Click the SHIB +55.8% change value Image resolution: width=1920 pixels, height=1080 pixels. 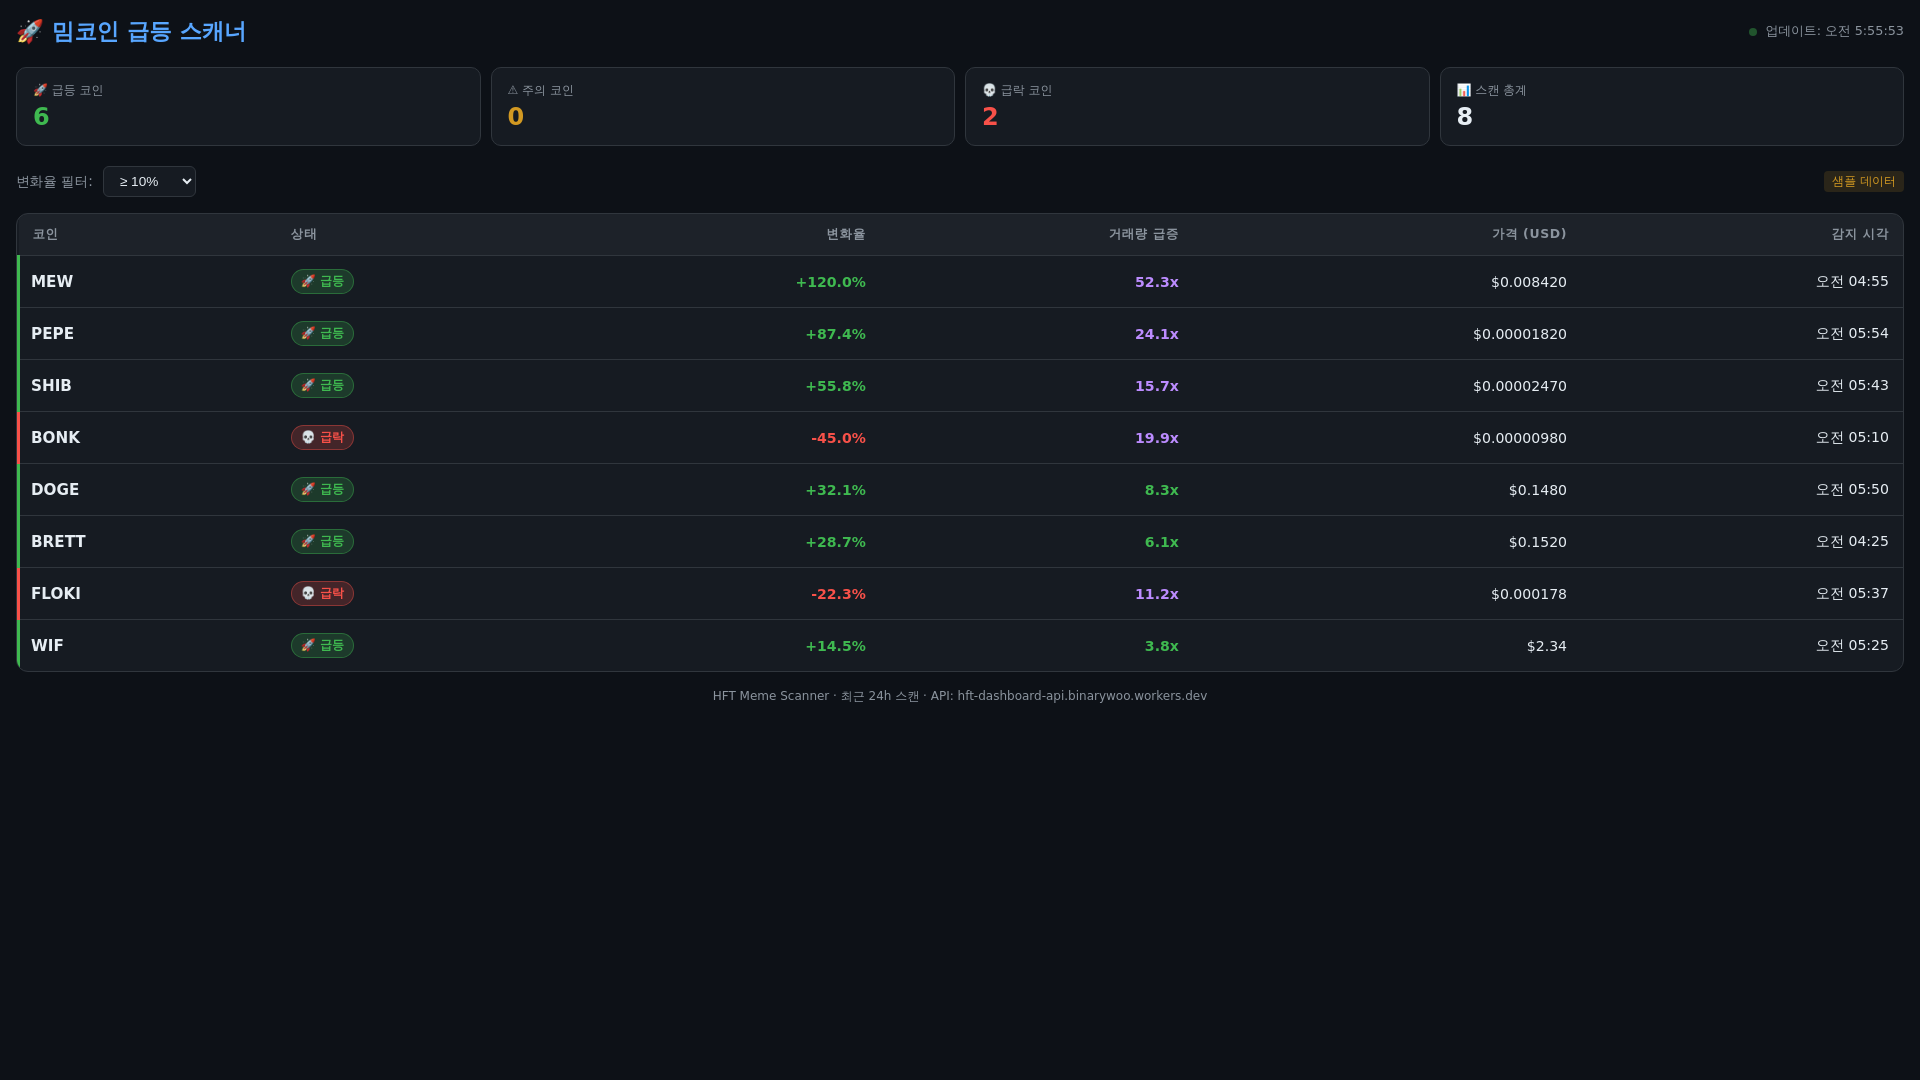point(835,386)
